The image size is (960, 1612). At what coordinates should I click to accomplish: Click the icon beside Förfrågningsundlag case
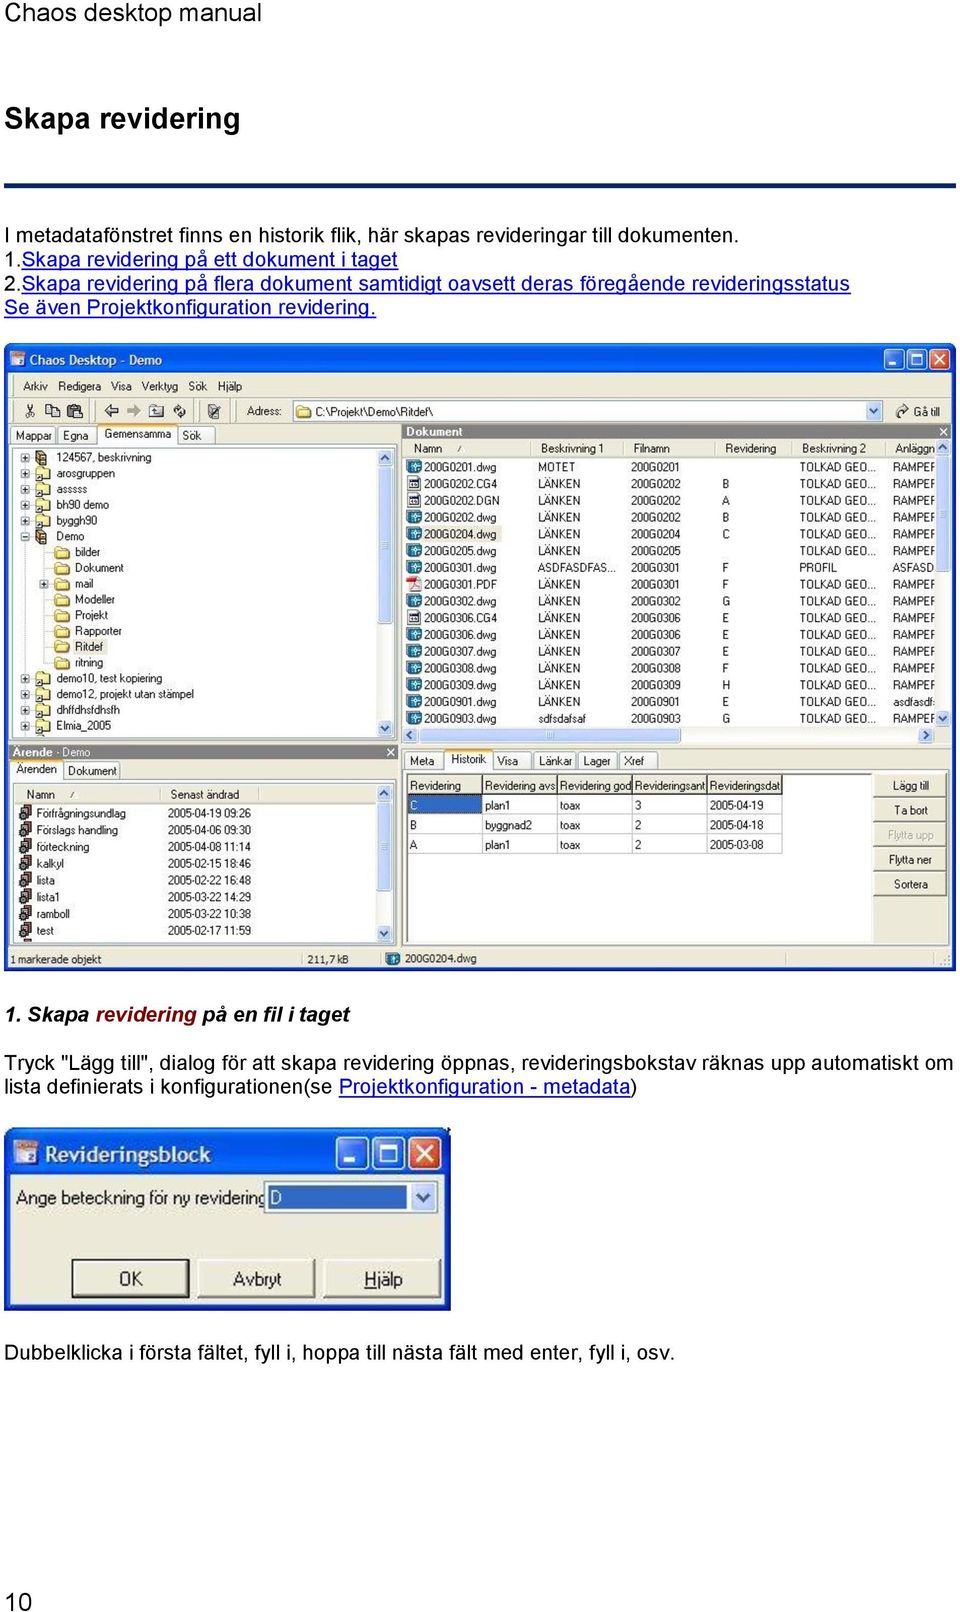[26, 813]
